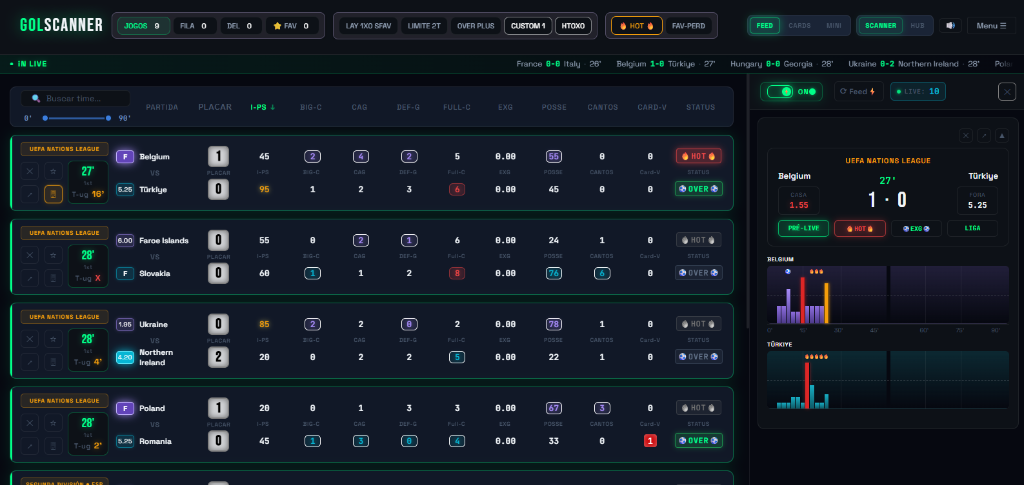The image size is (1024, 485).
Task: Switch to the MINI view tab
Action: tap(834, 25)
